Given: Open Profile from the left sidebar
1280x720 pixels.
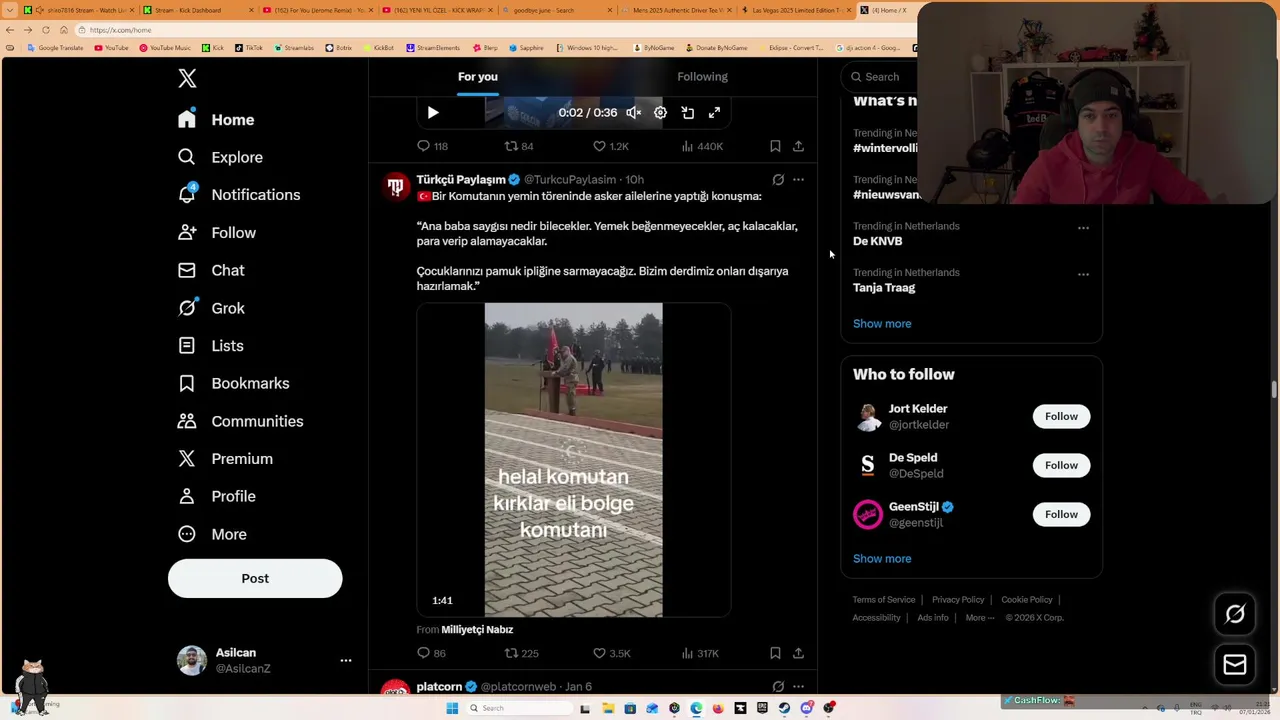Looking at the screenshot, I should (x=217, y=496).
